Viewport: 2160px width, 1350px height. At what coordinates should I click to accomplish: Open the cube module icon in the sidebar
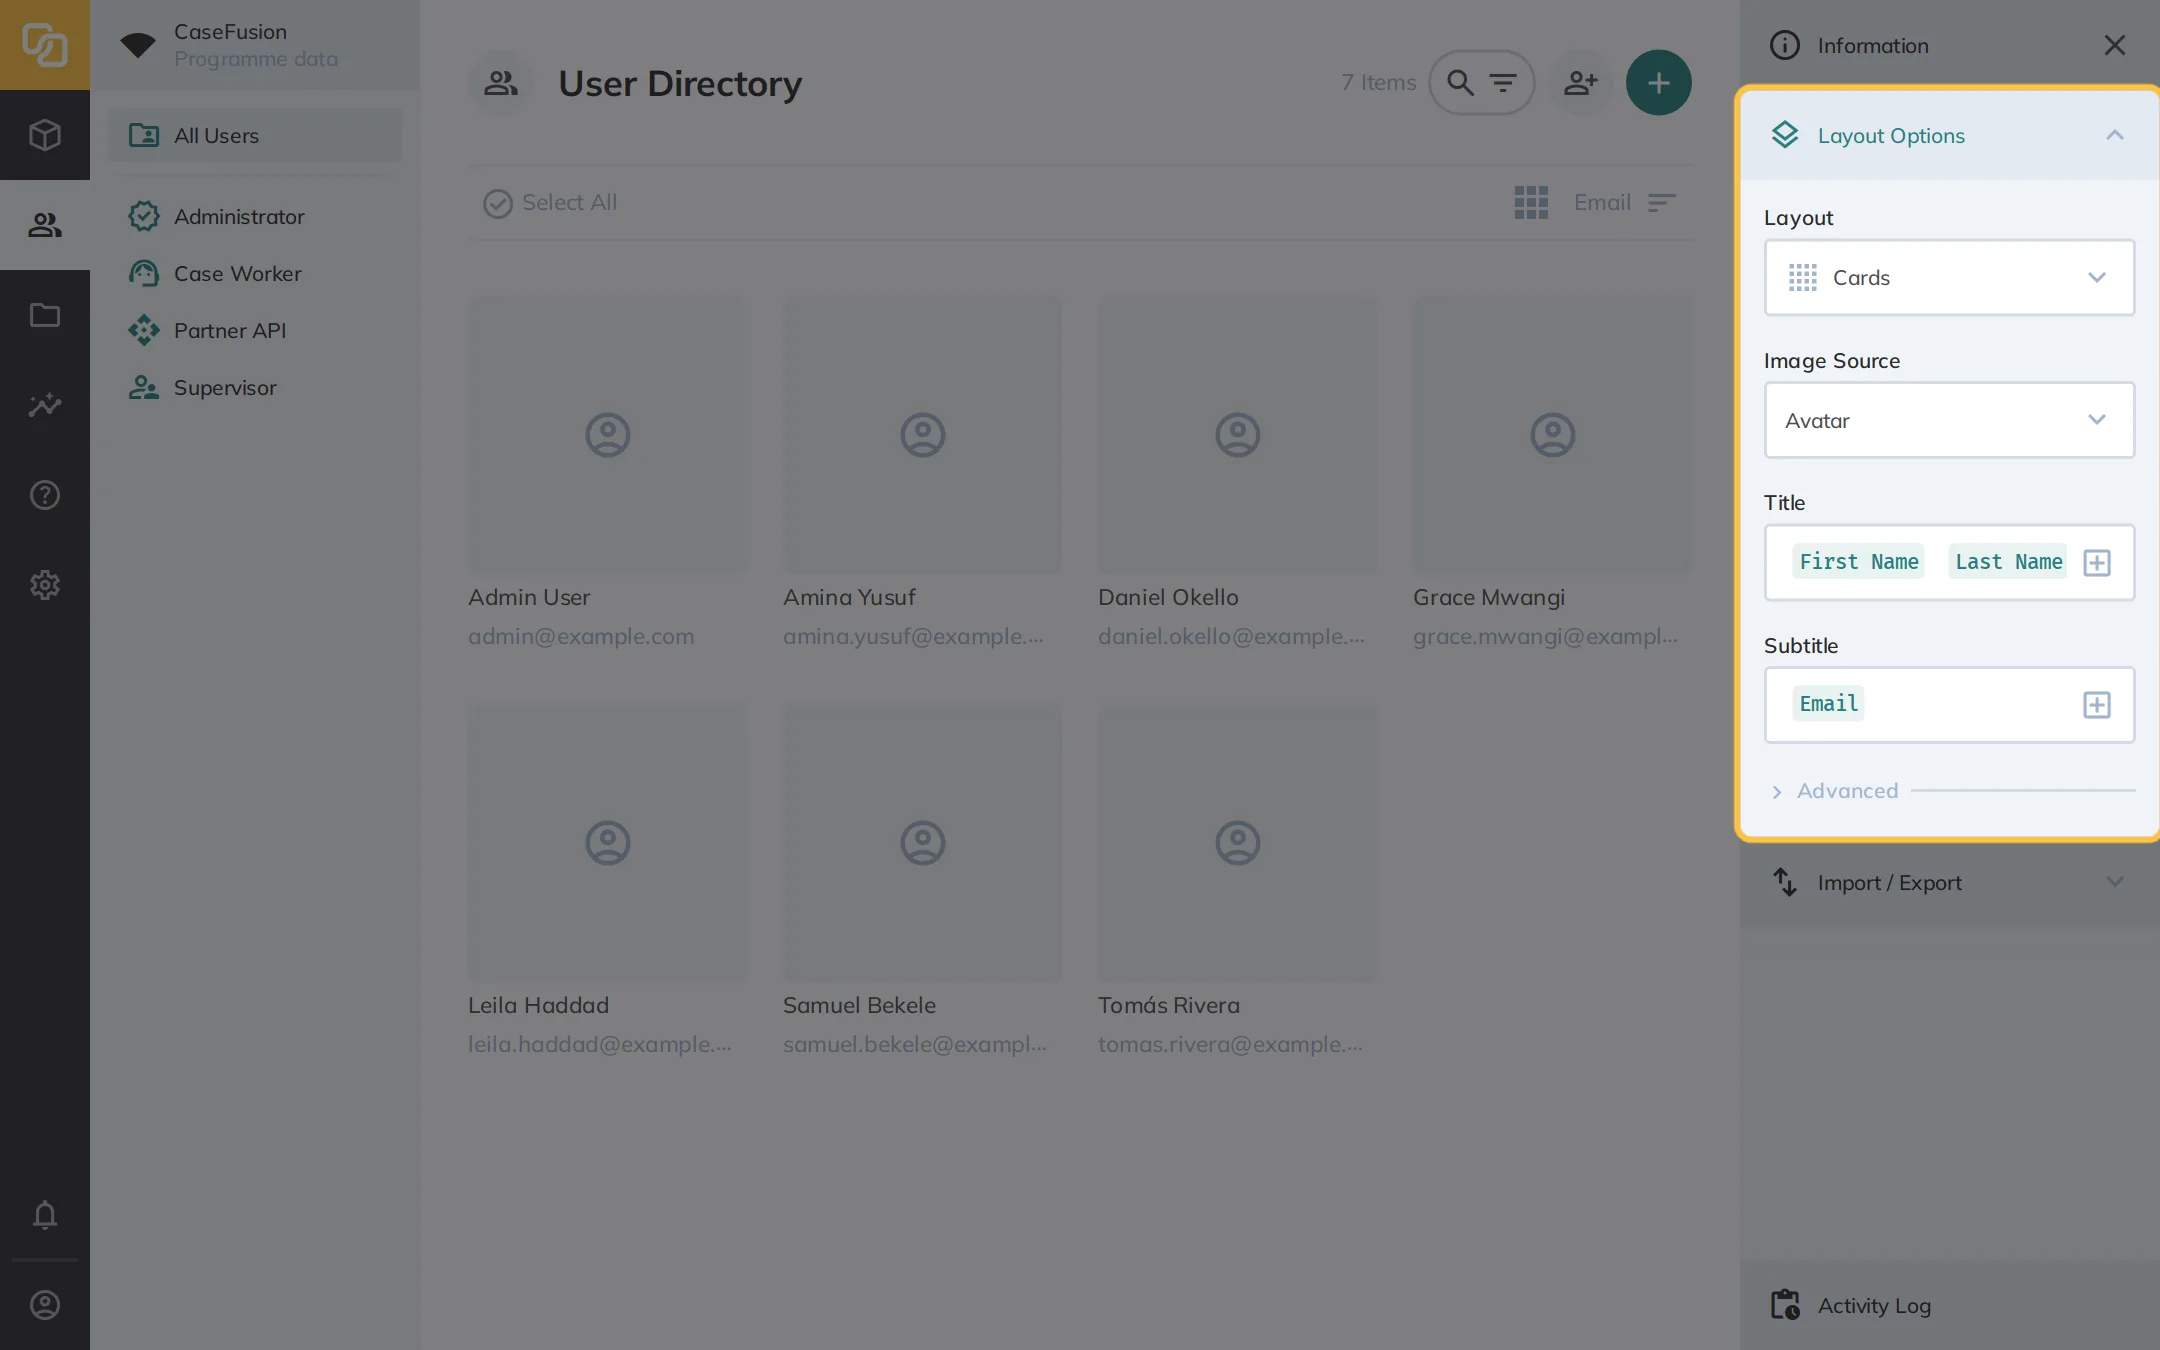tap(45, 135)
